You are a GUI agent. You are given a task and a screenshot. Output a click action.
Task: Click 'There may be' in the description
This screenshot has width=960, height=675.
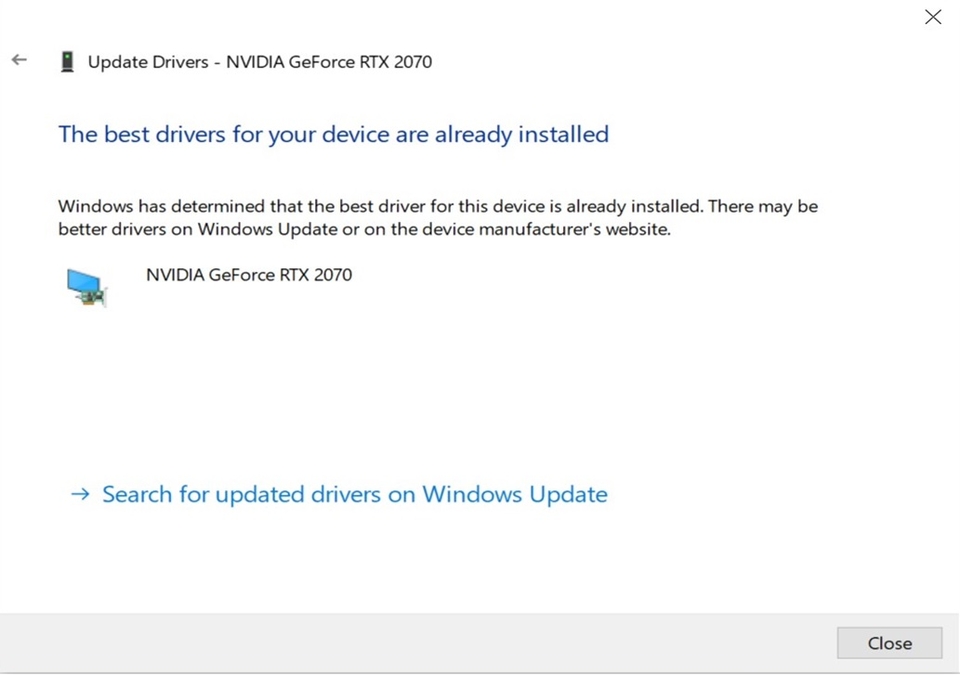click(763, 206)
